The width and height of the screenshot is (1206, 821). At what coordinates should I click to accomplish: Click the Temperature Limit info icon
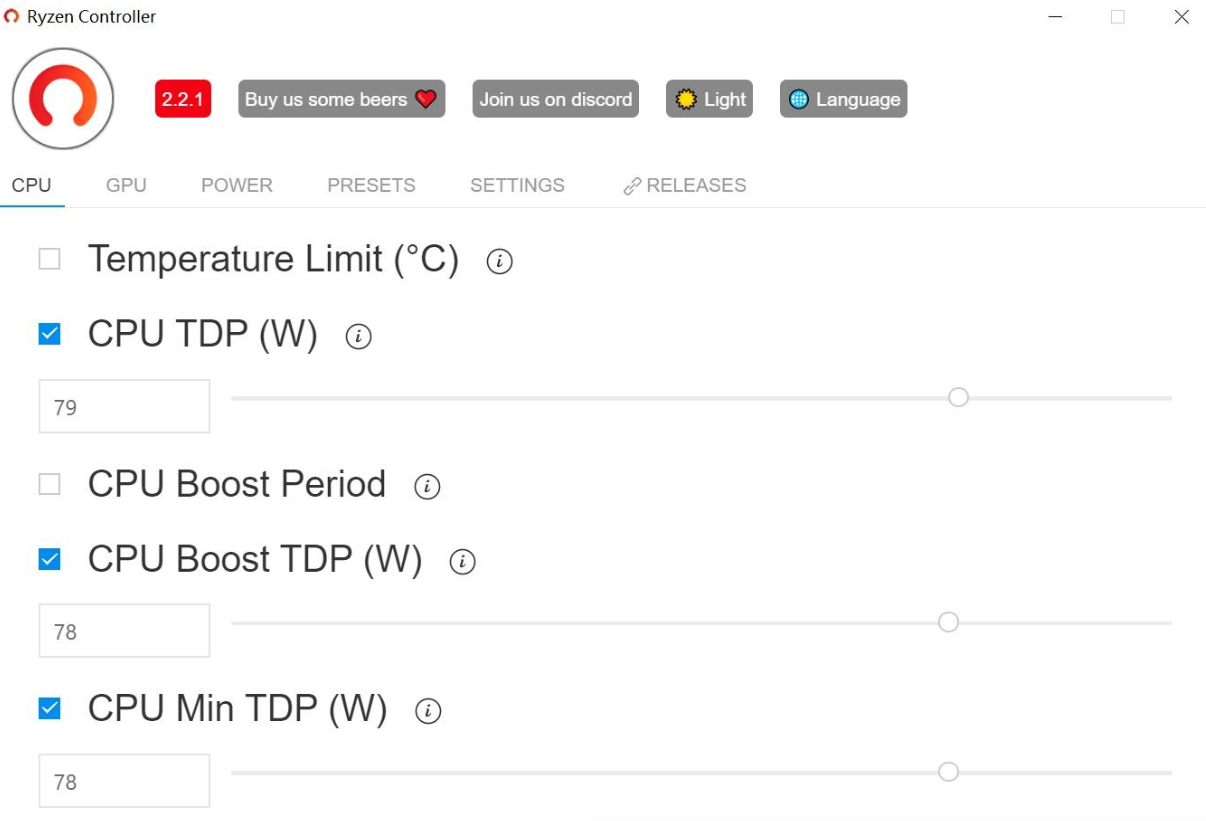click(x=499, y=262)
